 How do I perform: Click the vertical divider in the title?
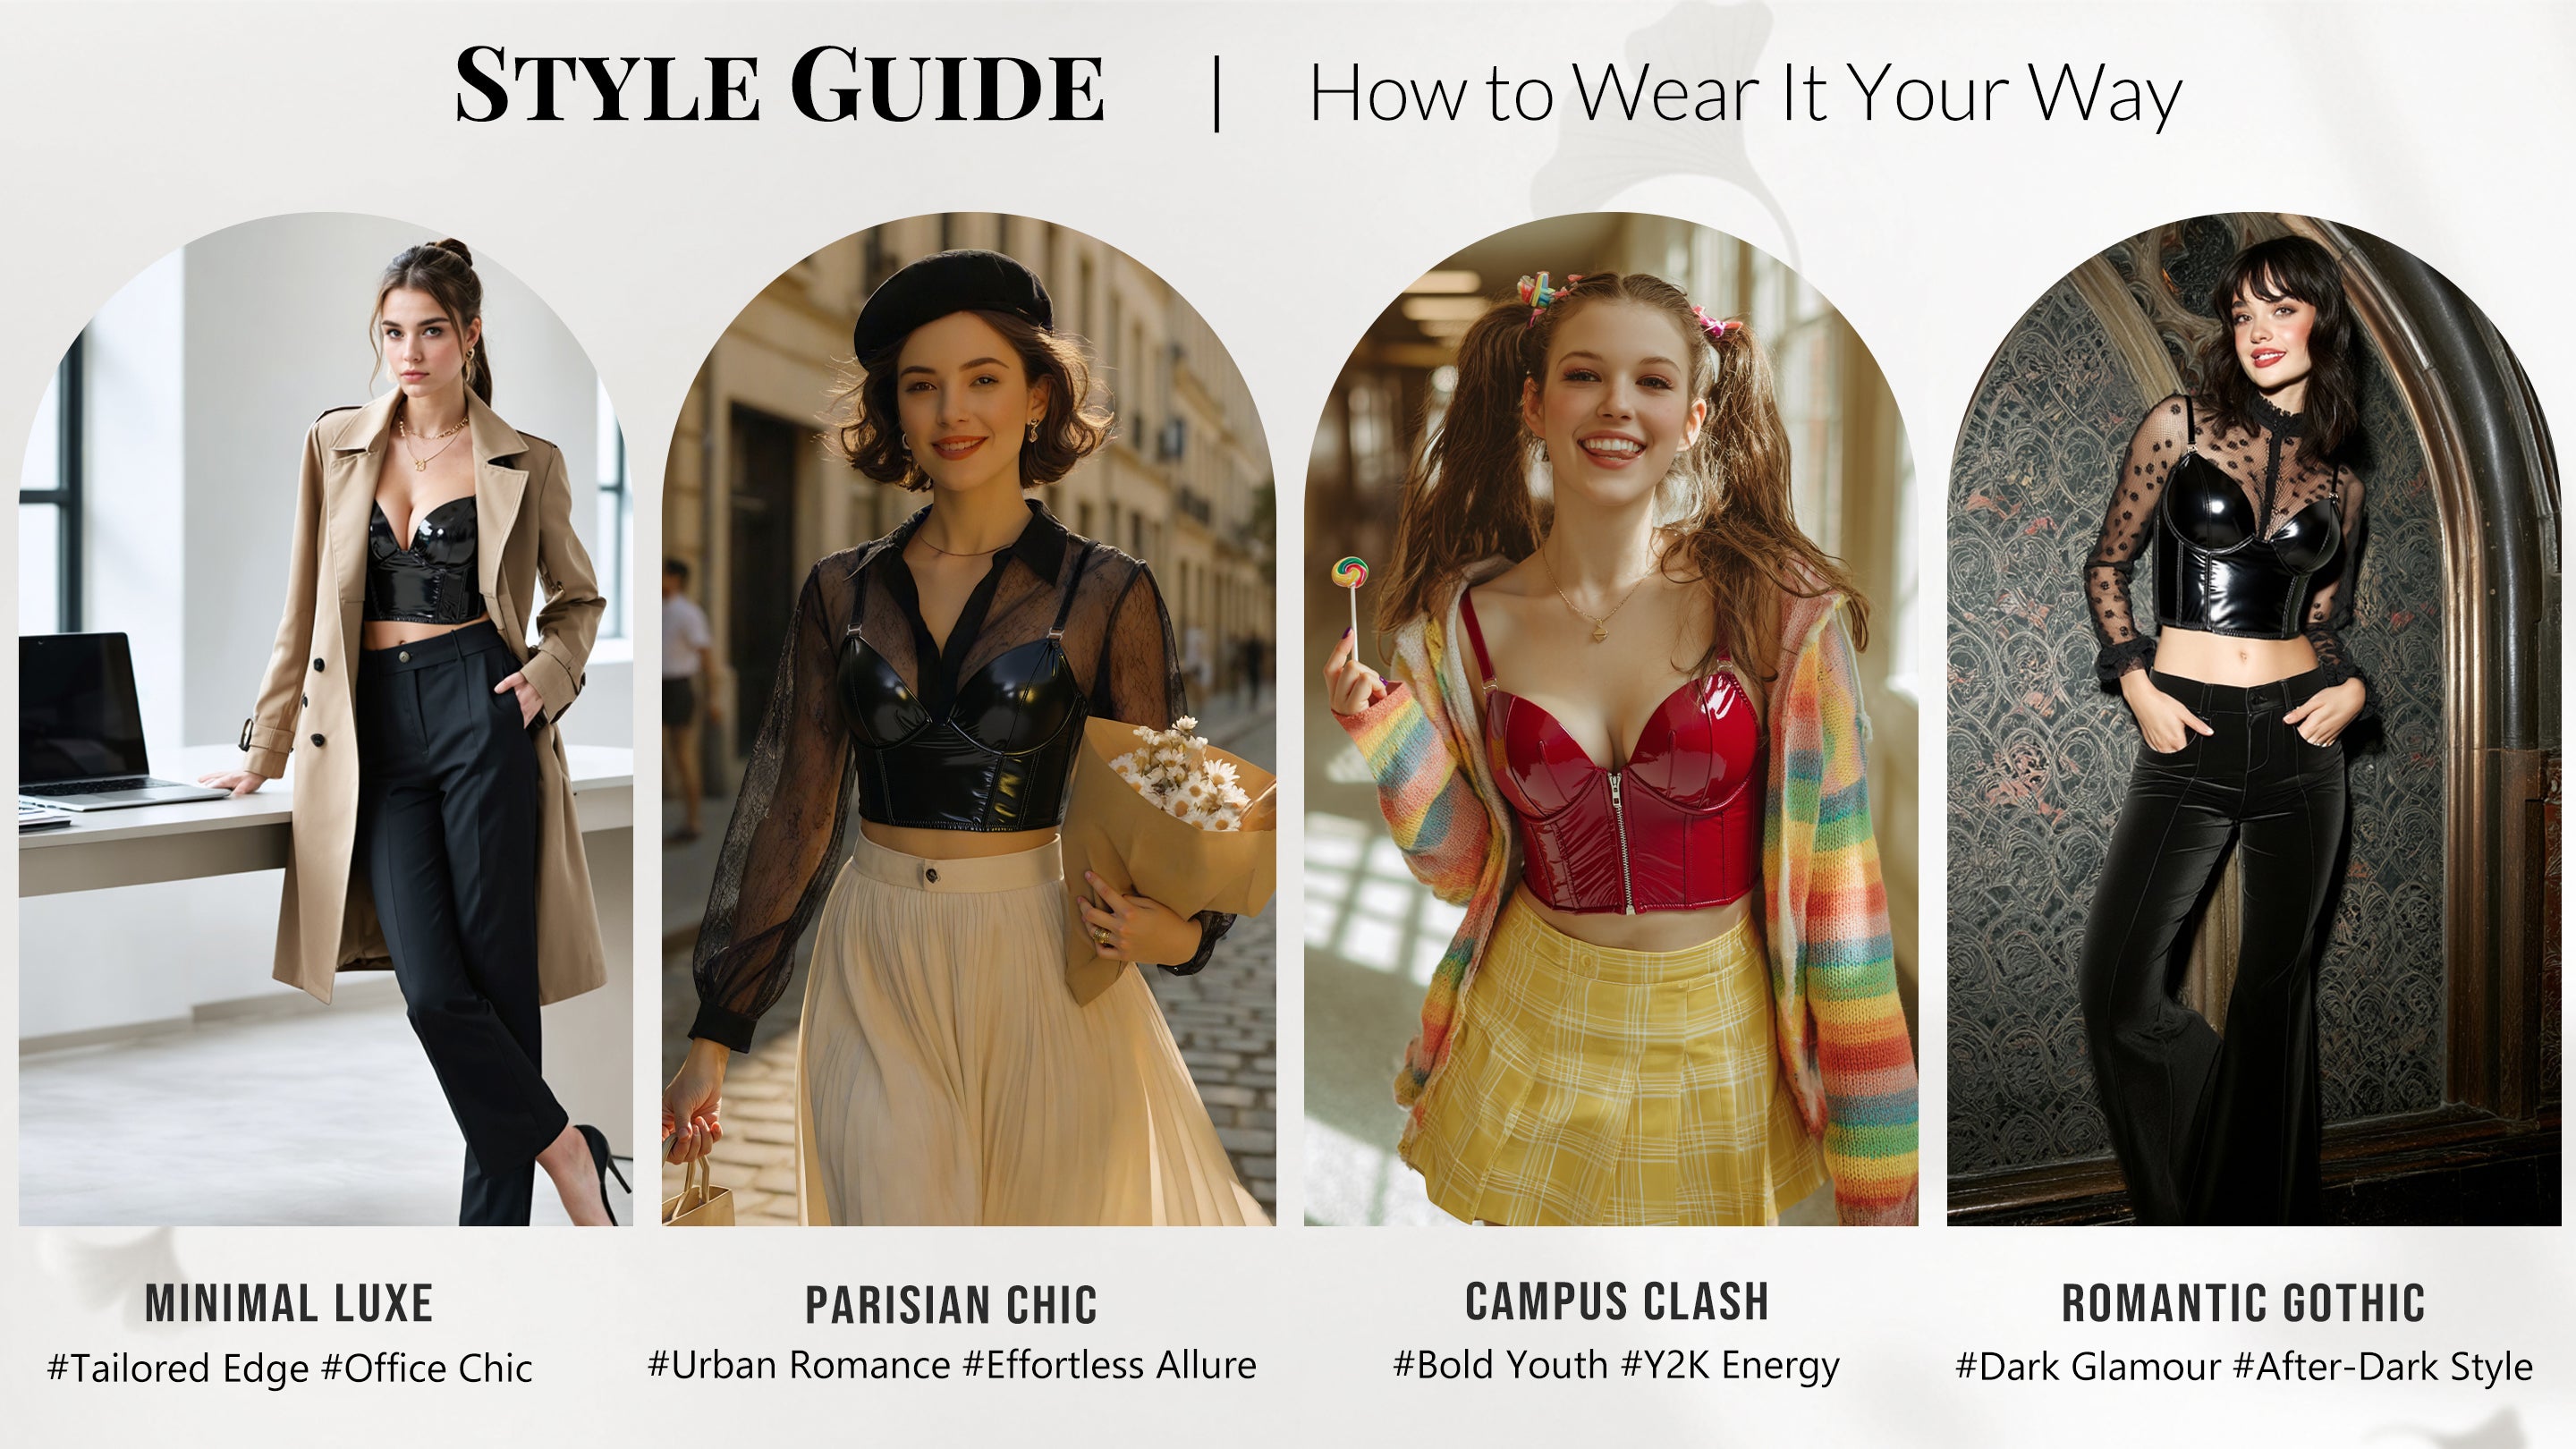click(x=1217, y=93)
